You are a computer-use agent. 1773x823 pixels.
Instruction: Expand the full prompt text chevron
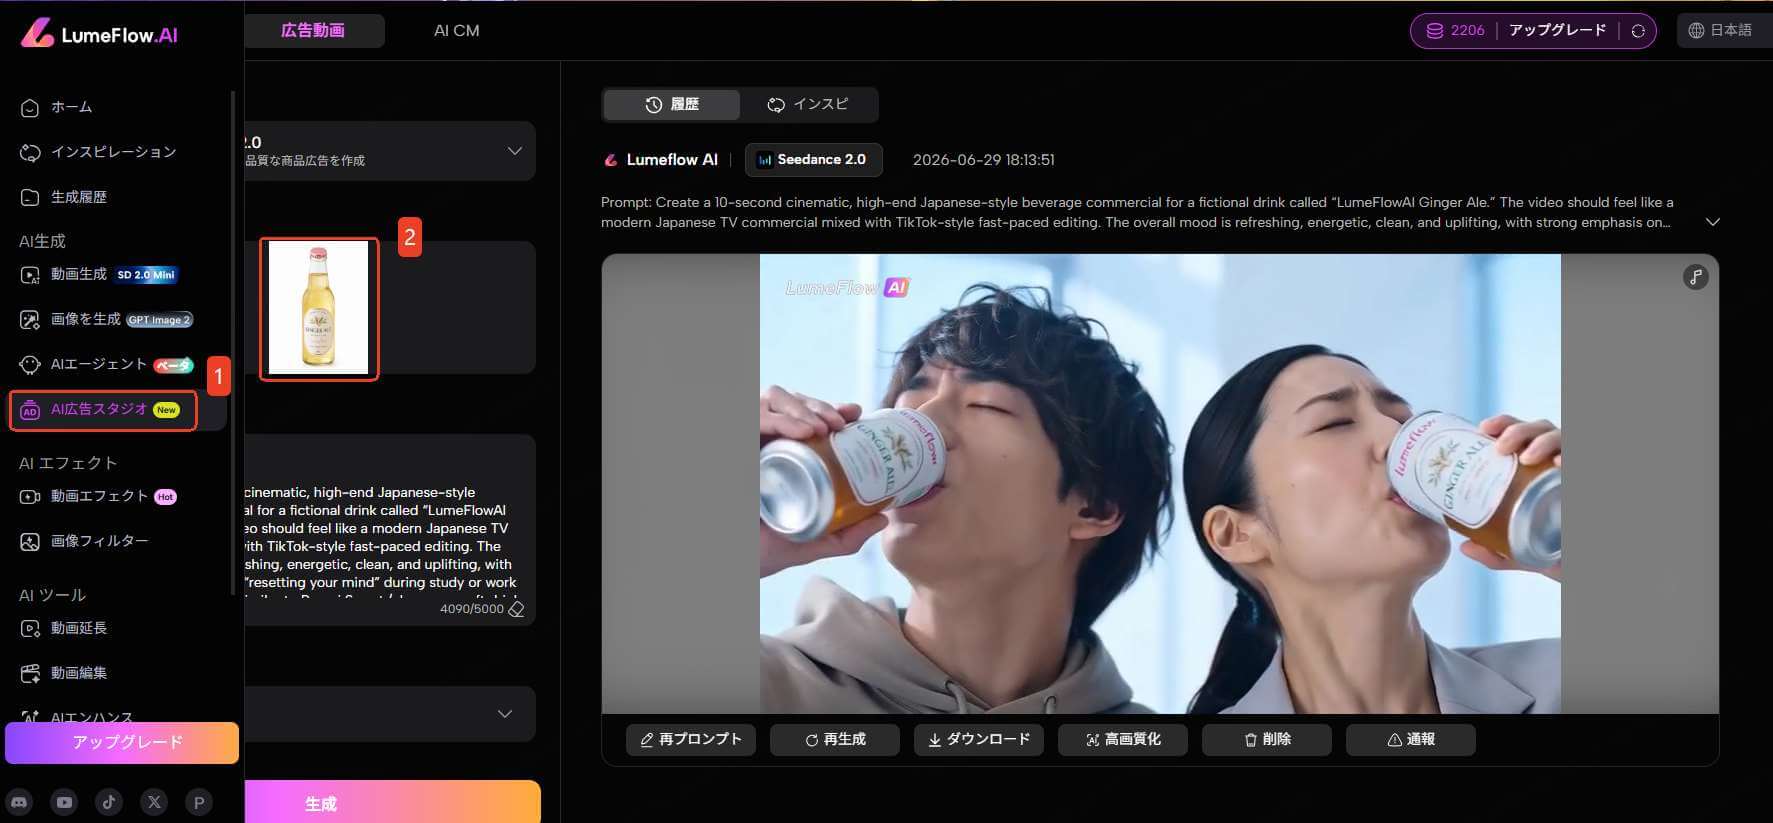(x=1713, y=222)
